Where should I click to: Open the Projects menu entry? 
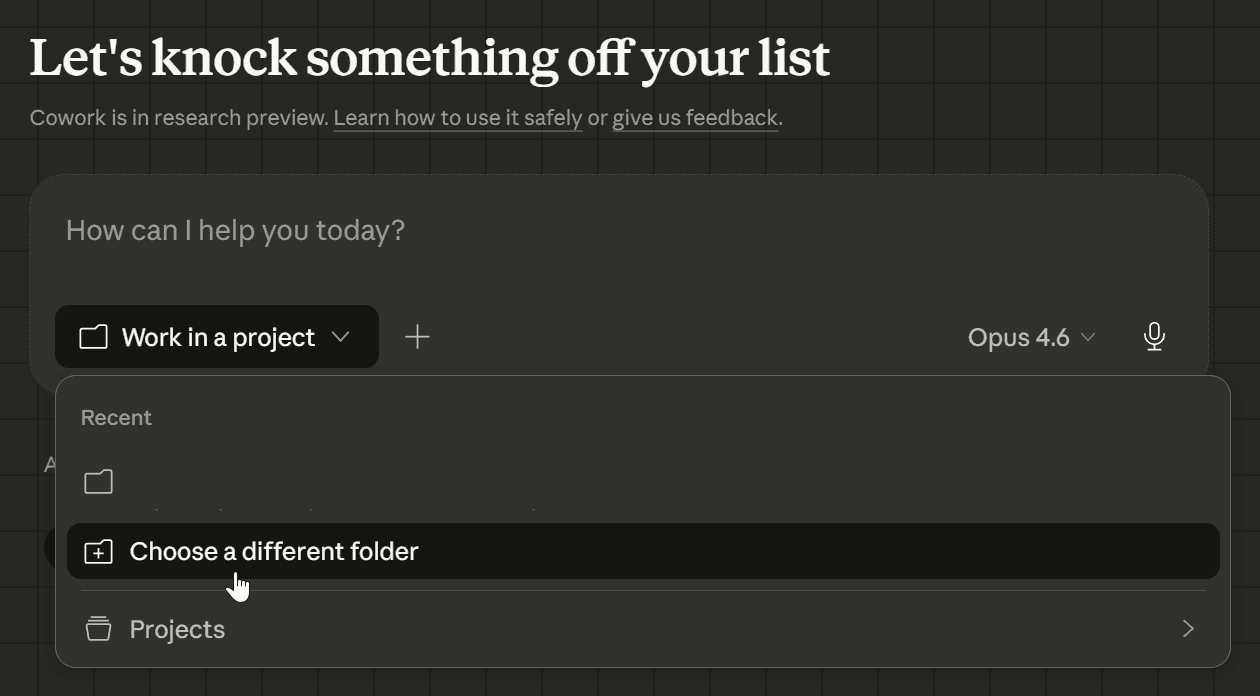pos(177,629)
